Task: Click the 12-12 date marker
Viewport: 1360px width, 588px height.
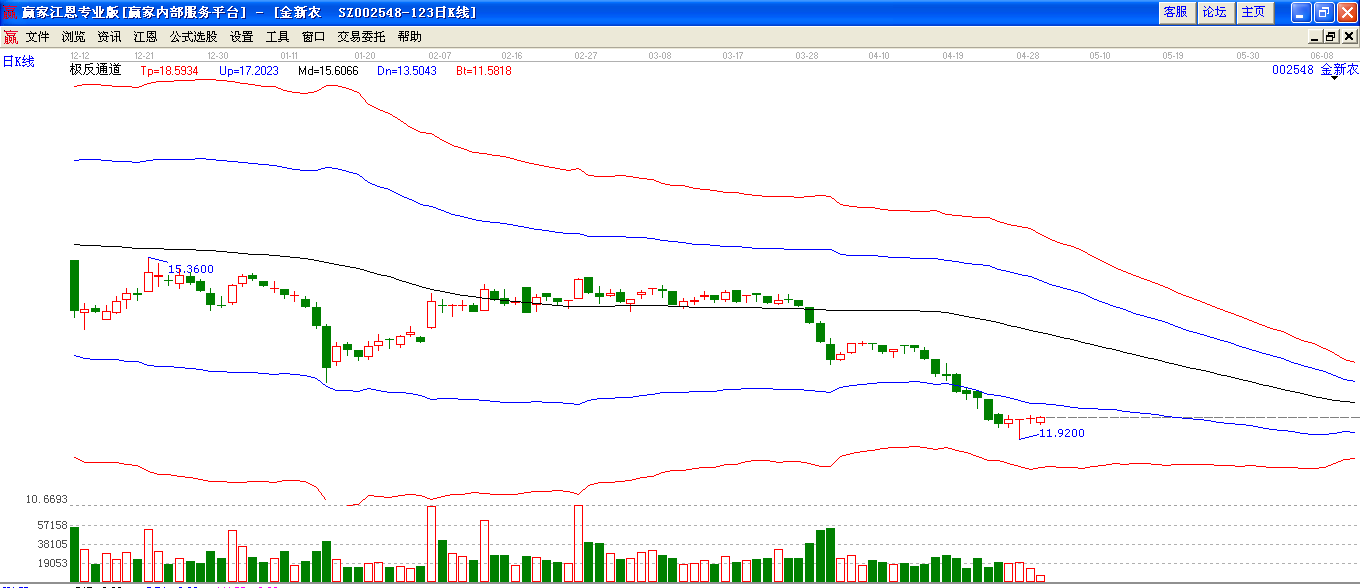Action: tap(80, 55)
